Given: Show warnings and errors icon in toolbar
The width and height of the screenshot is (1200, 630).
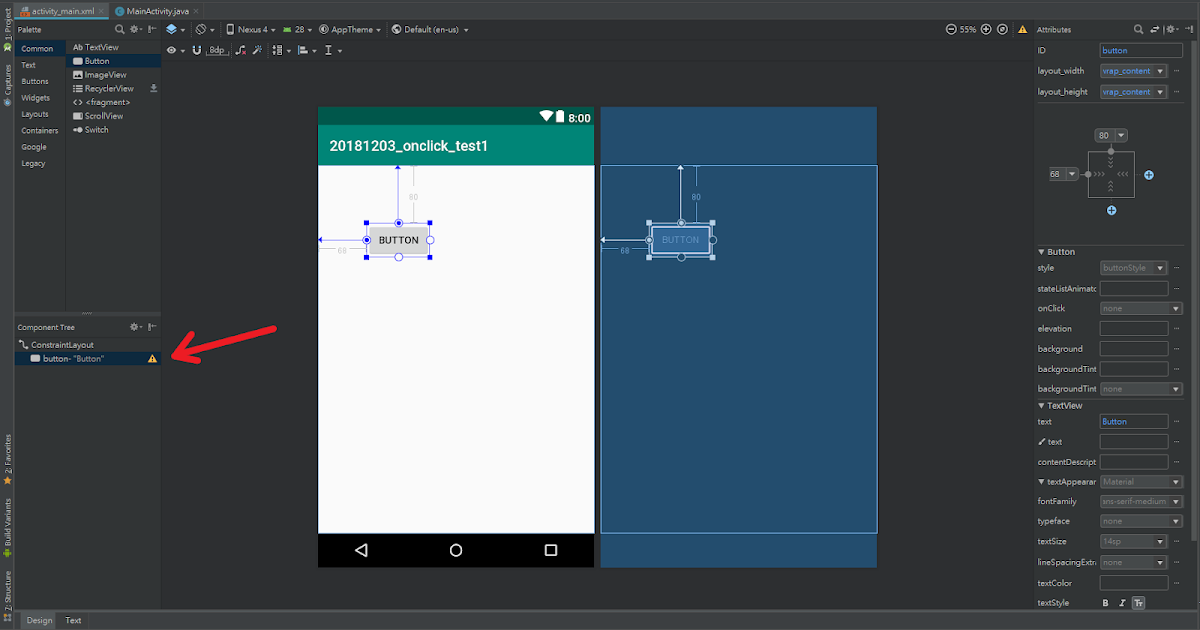Looking at the screenshot, I should (x=1021, y=30).
